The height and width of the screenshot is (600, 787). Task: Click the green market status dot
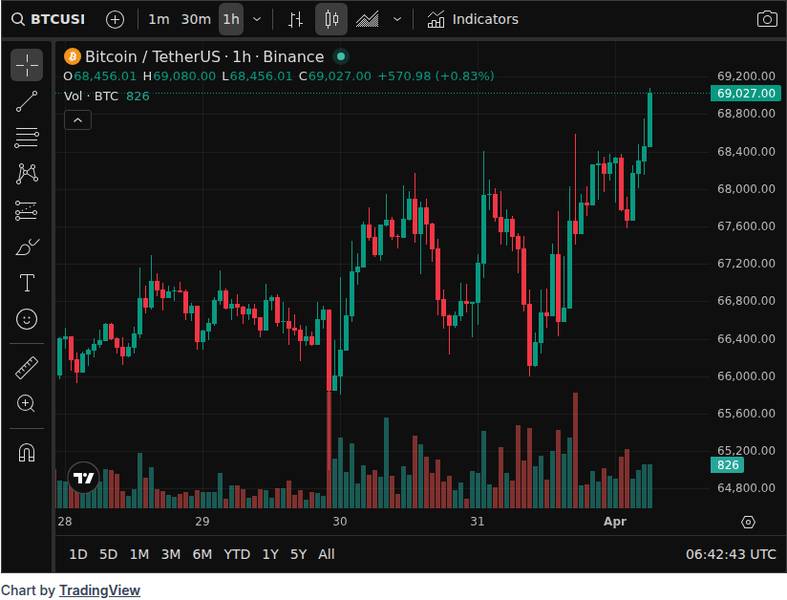[x=341, y=57]
